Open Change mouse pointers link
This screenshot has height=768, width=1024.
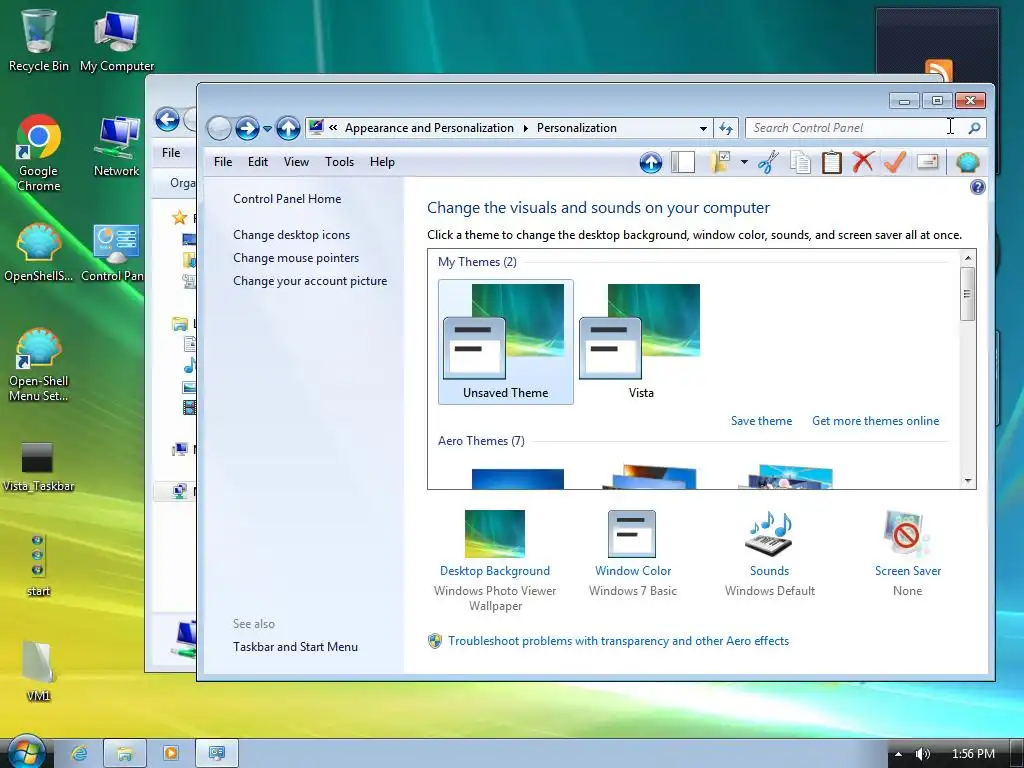[296, 258]
